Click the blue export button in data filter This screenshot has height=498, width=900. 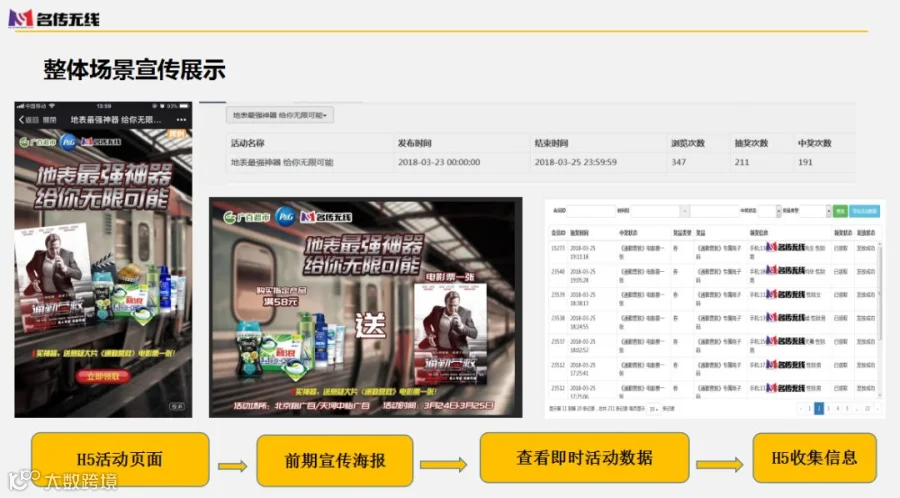(x=864, y=211)
